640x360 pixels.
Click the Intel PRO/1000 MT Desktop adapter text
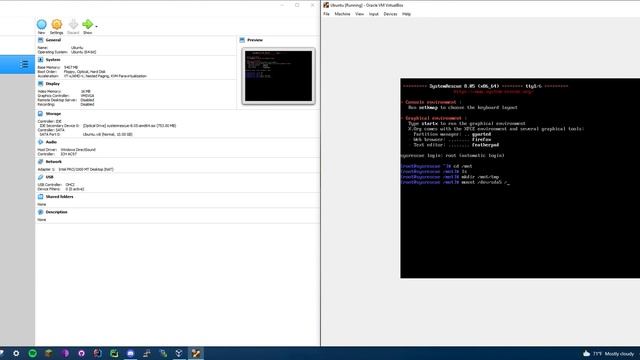tap(86, 169)
